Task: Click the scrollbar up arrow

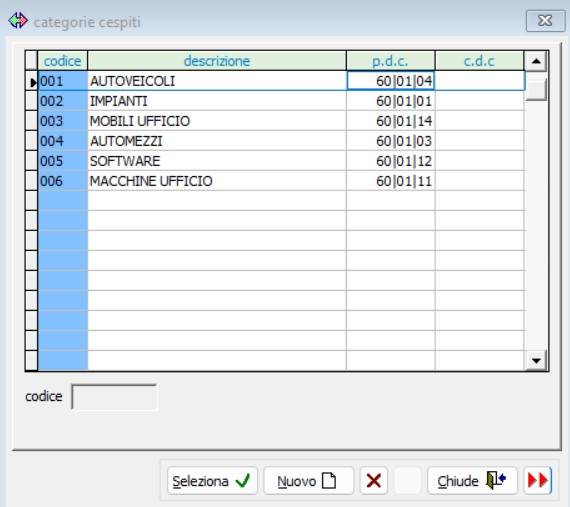Action: point(536,61)
